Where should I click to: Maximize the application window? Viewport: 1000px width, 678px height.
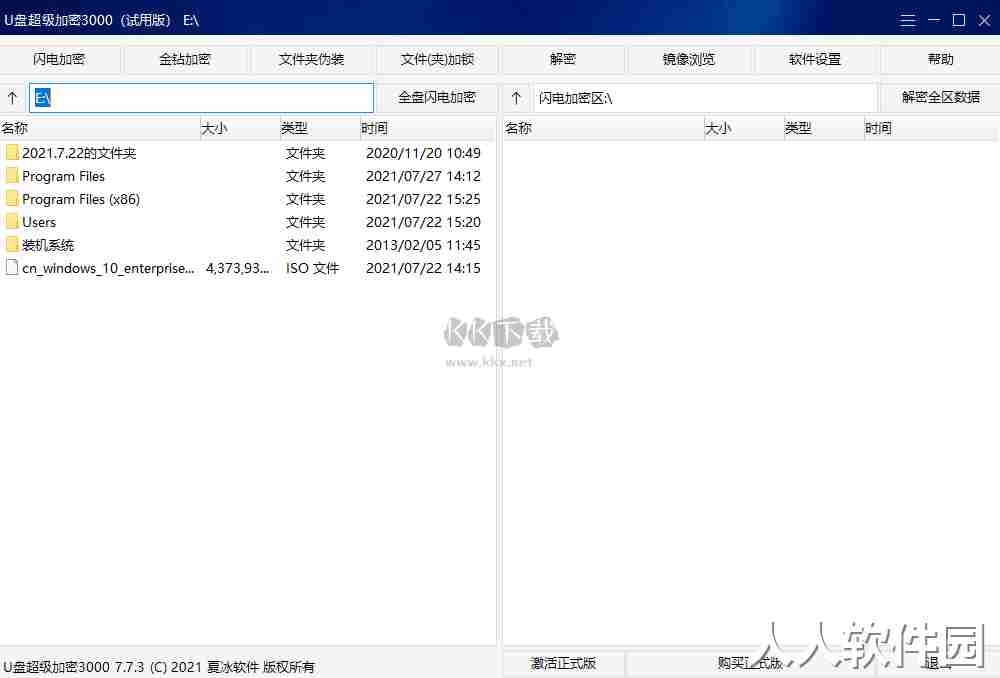tap(959, 20)
